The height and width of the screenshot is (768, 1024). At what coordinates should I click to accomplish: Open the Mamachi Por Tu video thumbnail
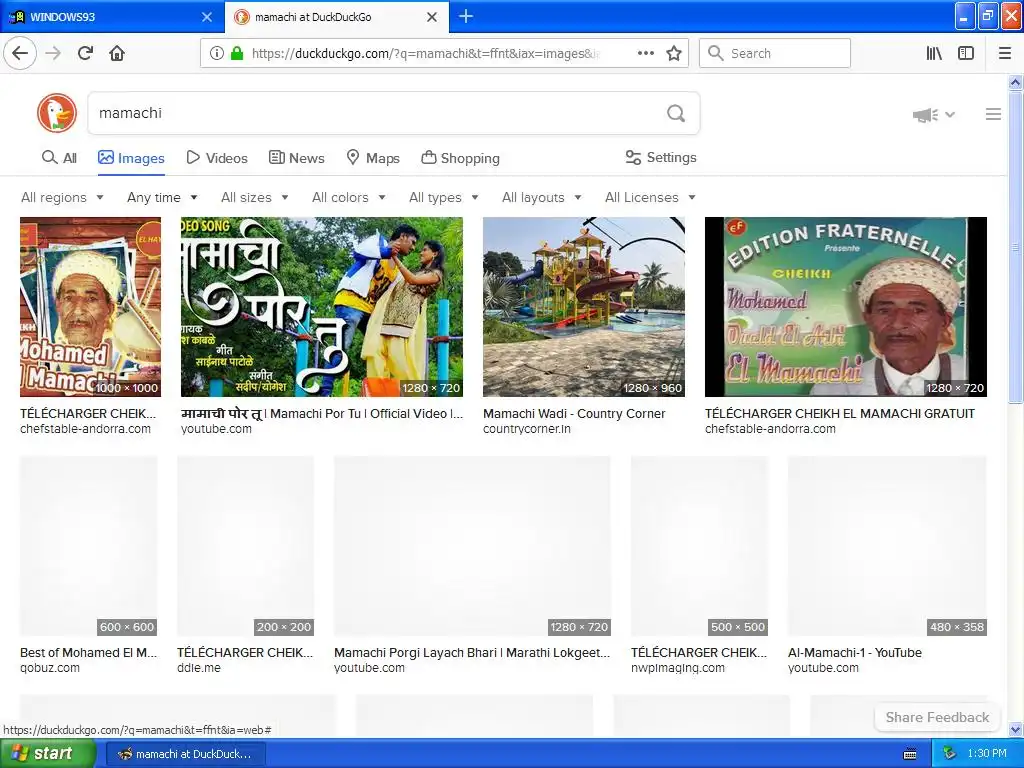(x=322, y=307)
